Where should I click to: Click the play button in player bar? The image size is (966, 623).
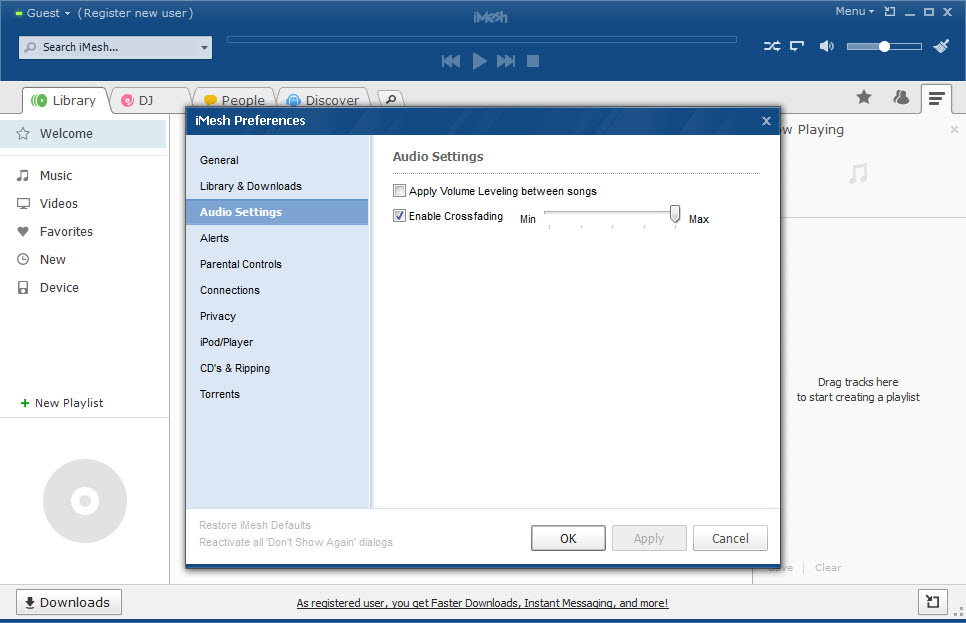pyautogui.click(x=479, y=61)
